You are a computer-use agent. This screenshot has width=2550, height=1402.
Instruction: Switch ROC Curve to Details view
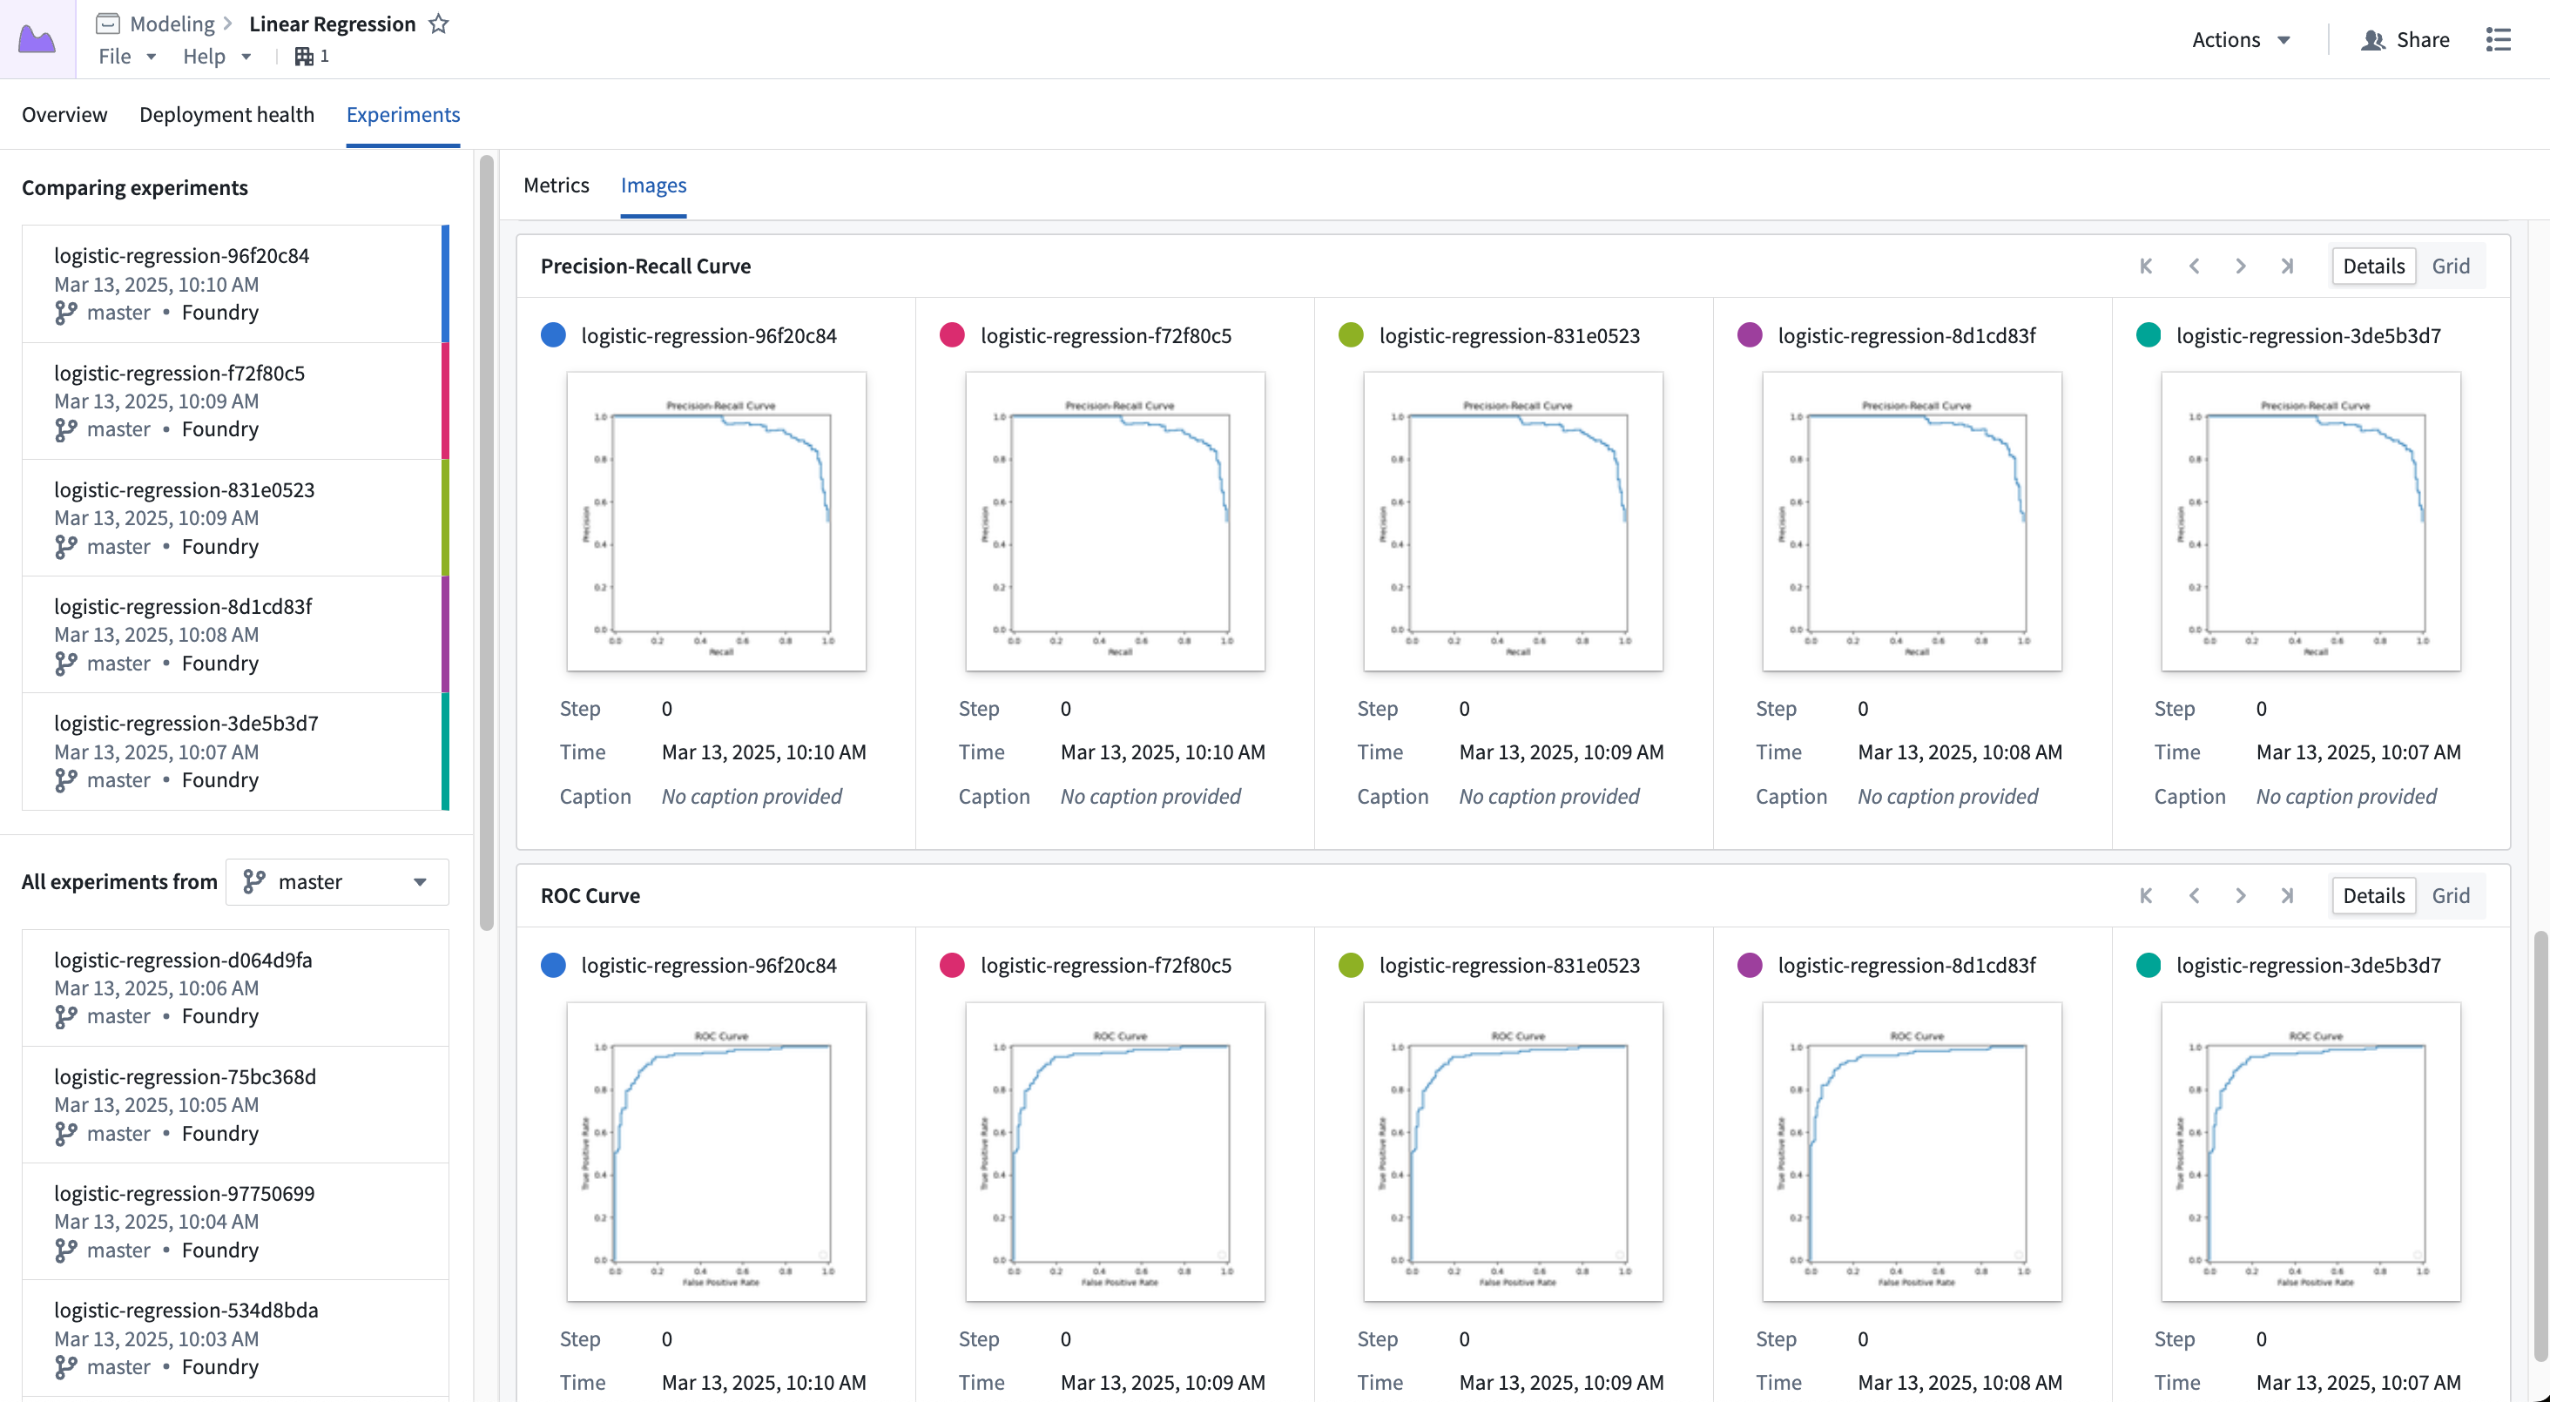point(2373,895)
